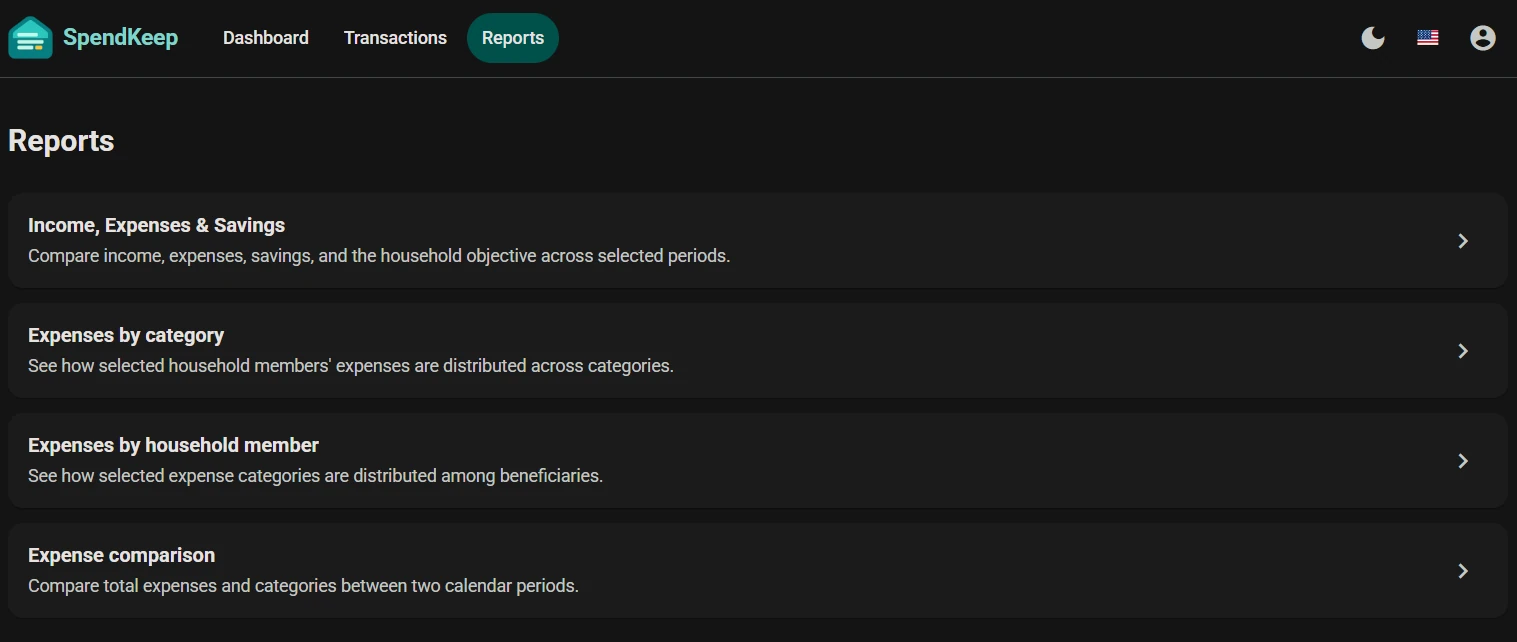Screen dimensions: 1517x642
Task: Open the Expense comparison report title
Action: click(121, 556)
